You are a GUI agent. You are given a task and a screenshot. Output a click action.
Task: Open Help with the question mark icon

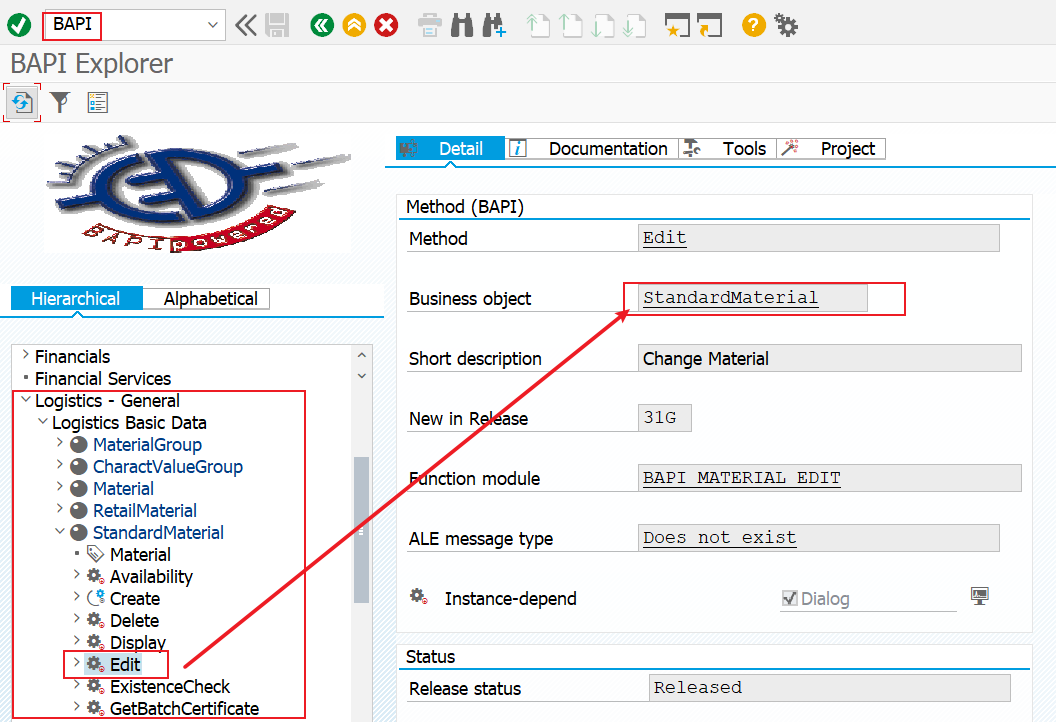click(754, 26)
